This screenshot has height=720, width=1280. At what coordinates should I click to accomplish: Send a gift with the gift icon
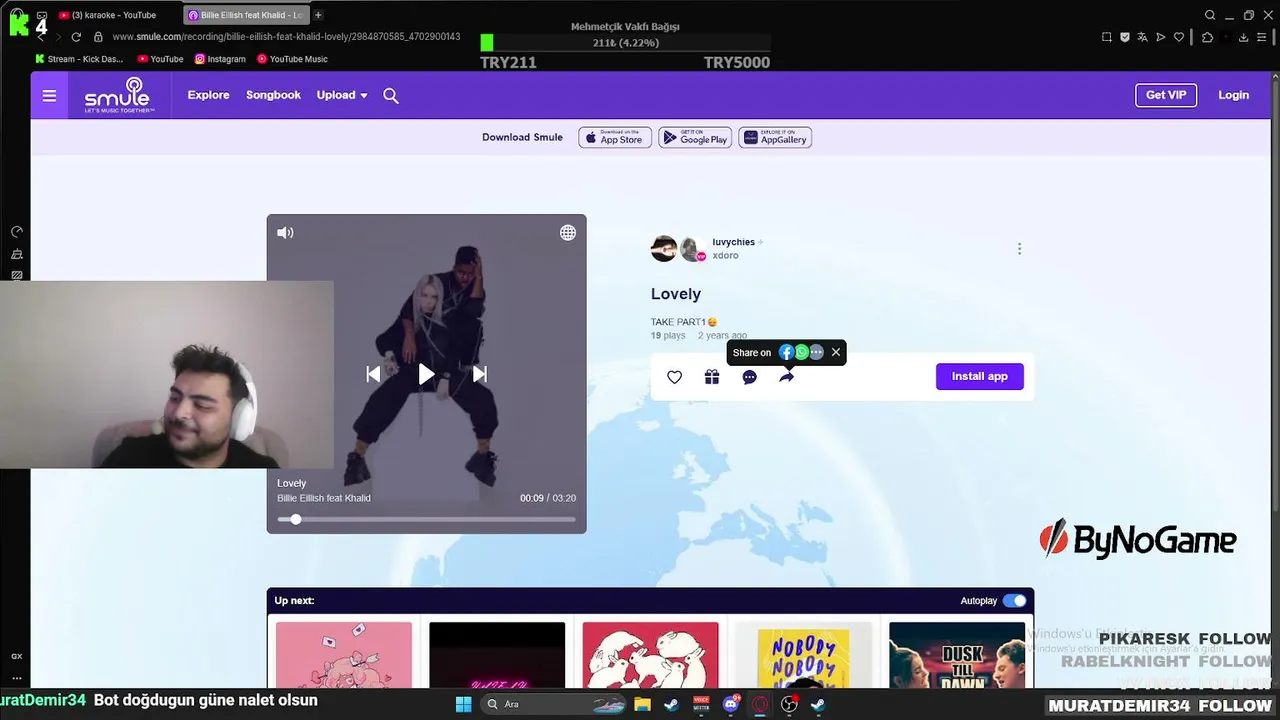pos(712,377)
